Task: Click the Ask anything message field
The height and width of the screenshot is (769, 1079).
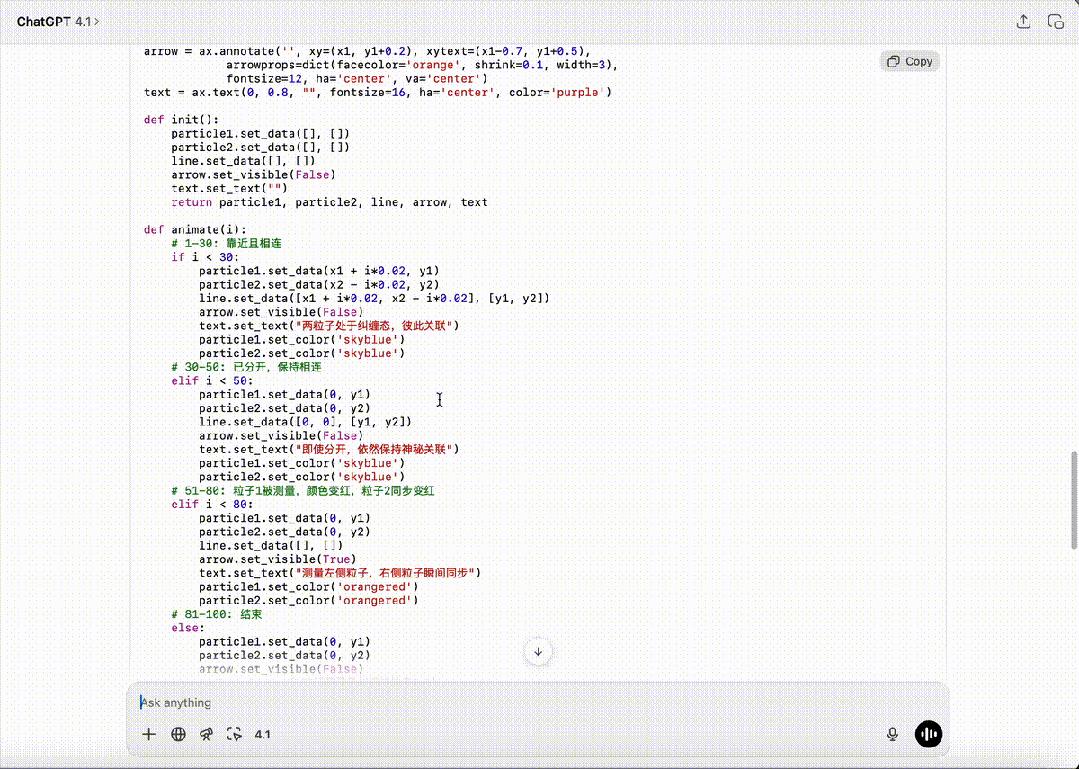Action: coord(500,702)
